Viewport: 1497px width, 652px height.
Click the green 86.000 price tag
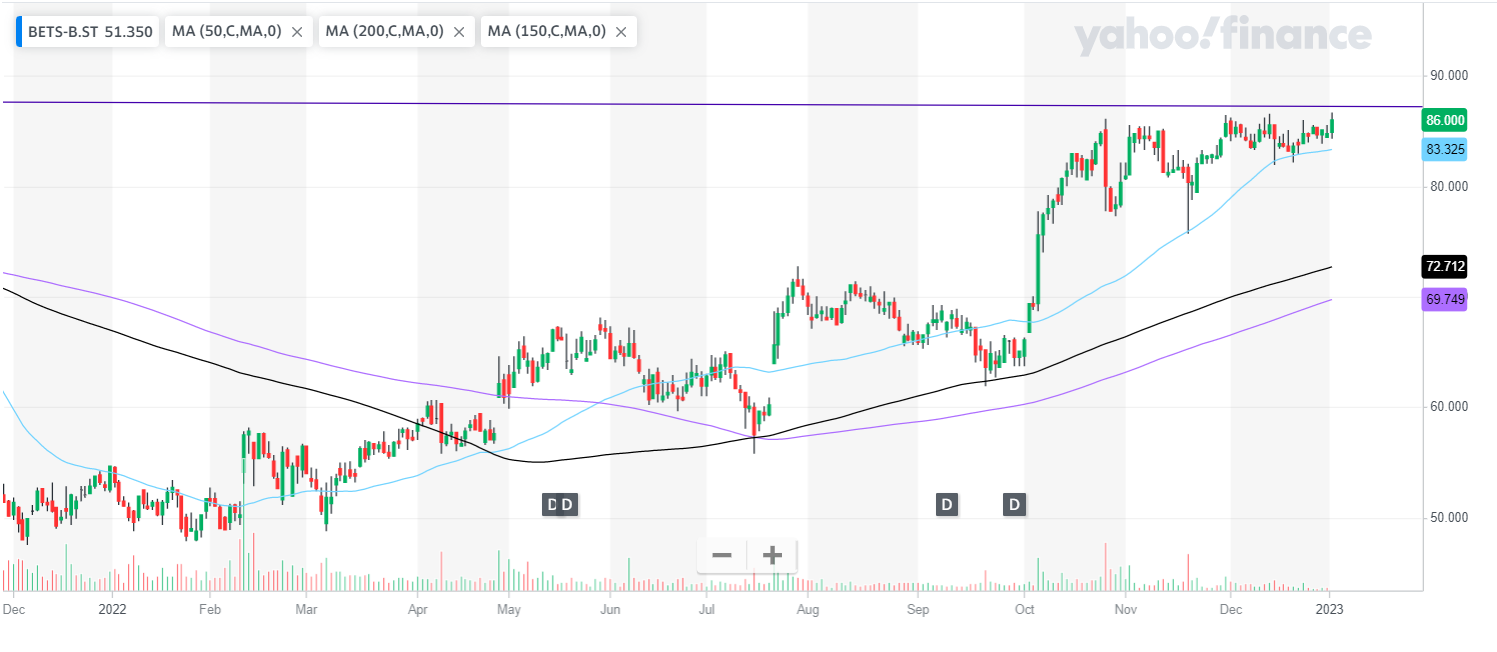click(x=1445, y=120)
